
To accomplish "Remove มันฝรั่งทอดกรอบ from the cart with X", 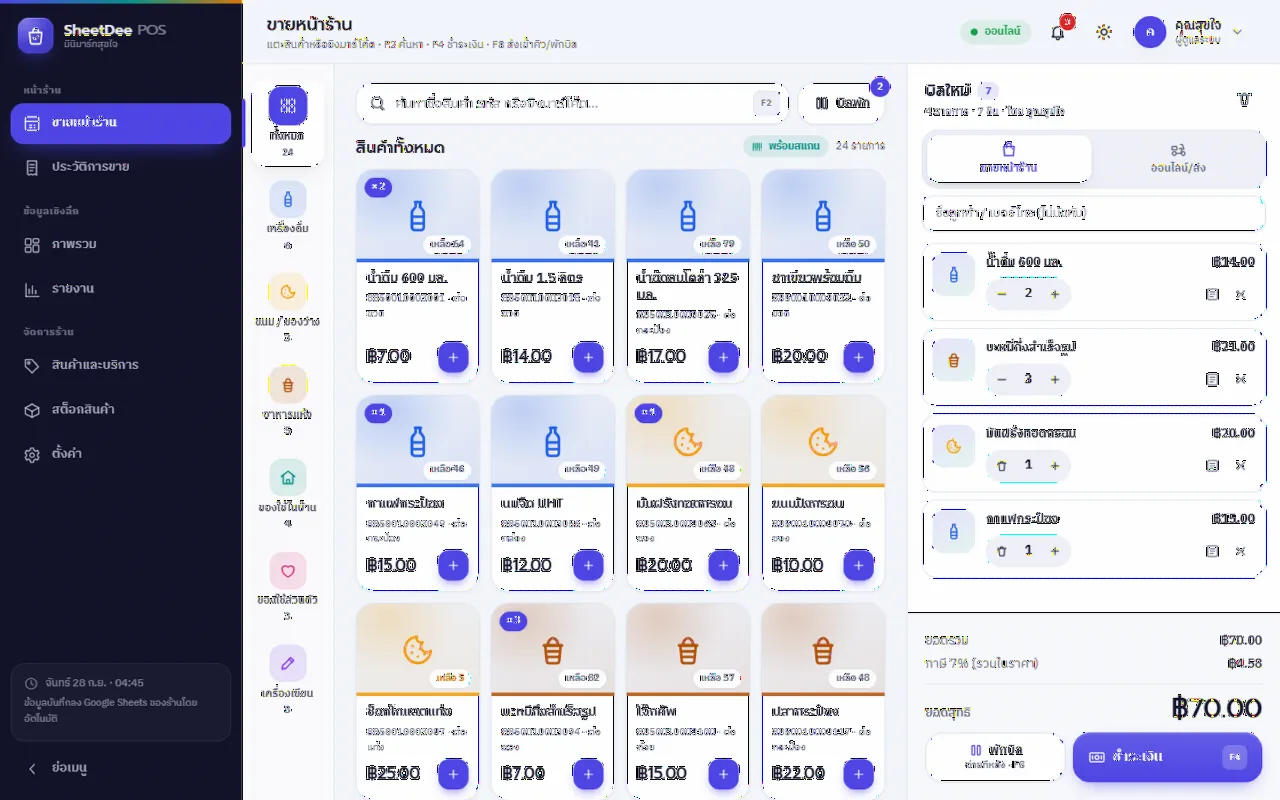I will pyautogui.click(x=1240, y=465).
